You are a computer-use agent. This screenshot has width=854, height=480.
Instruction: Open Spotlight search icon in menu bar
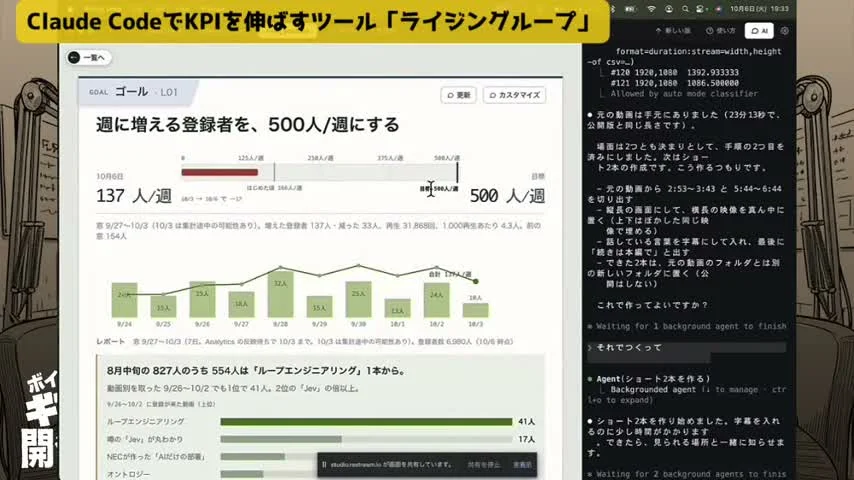[685, 9]
